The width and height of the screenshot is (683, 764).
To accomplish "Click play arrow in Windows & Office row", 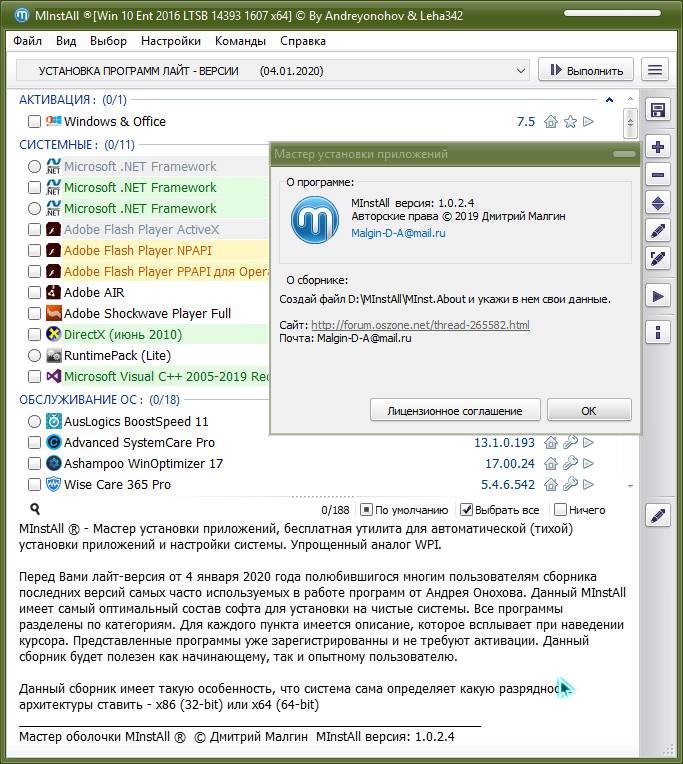I will [x=588, y=121].
